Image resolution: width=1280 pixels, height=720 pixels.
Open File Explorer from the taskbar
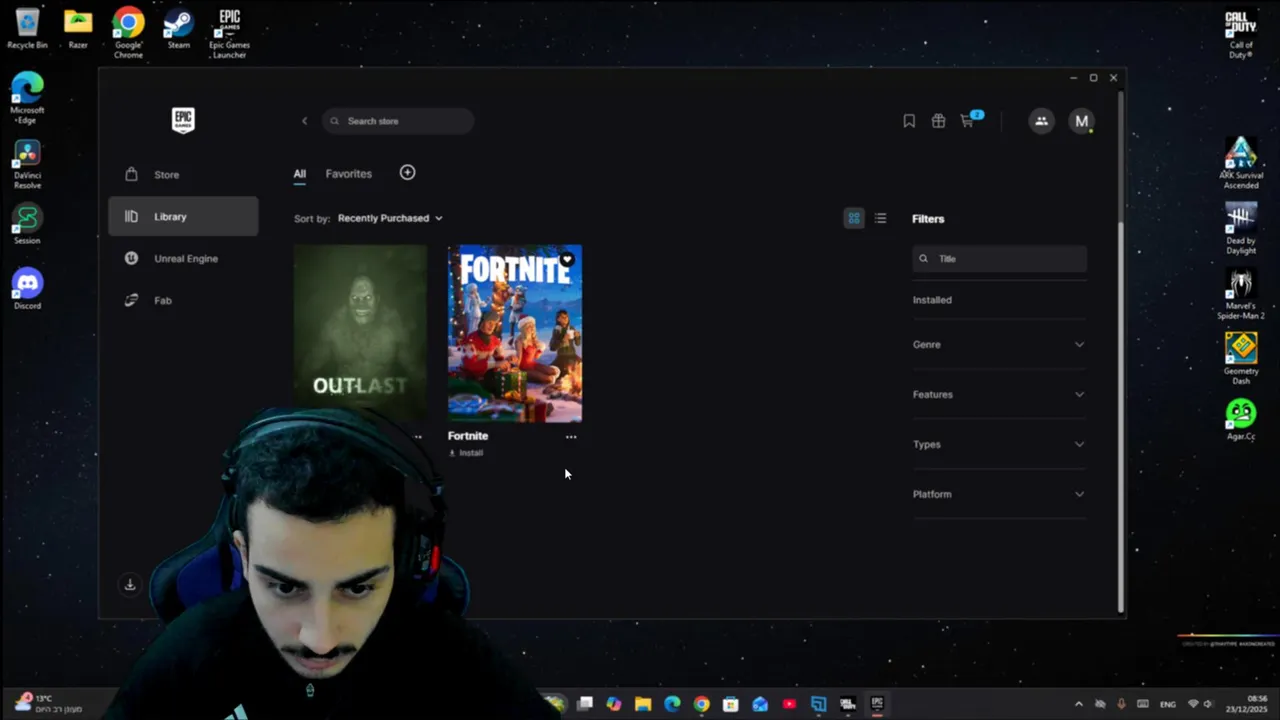click(x=643, y=704)
